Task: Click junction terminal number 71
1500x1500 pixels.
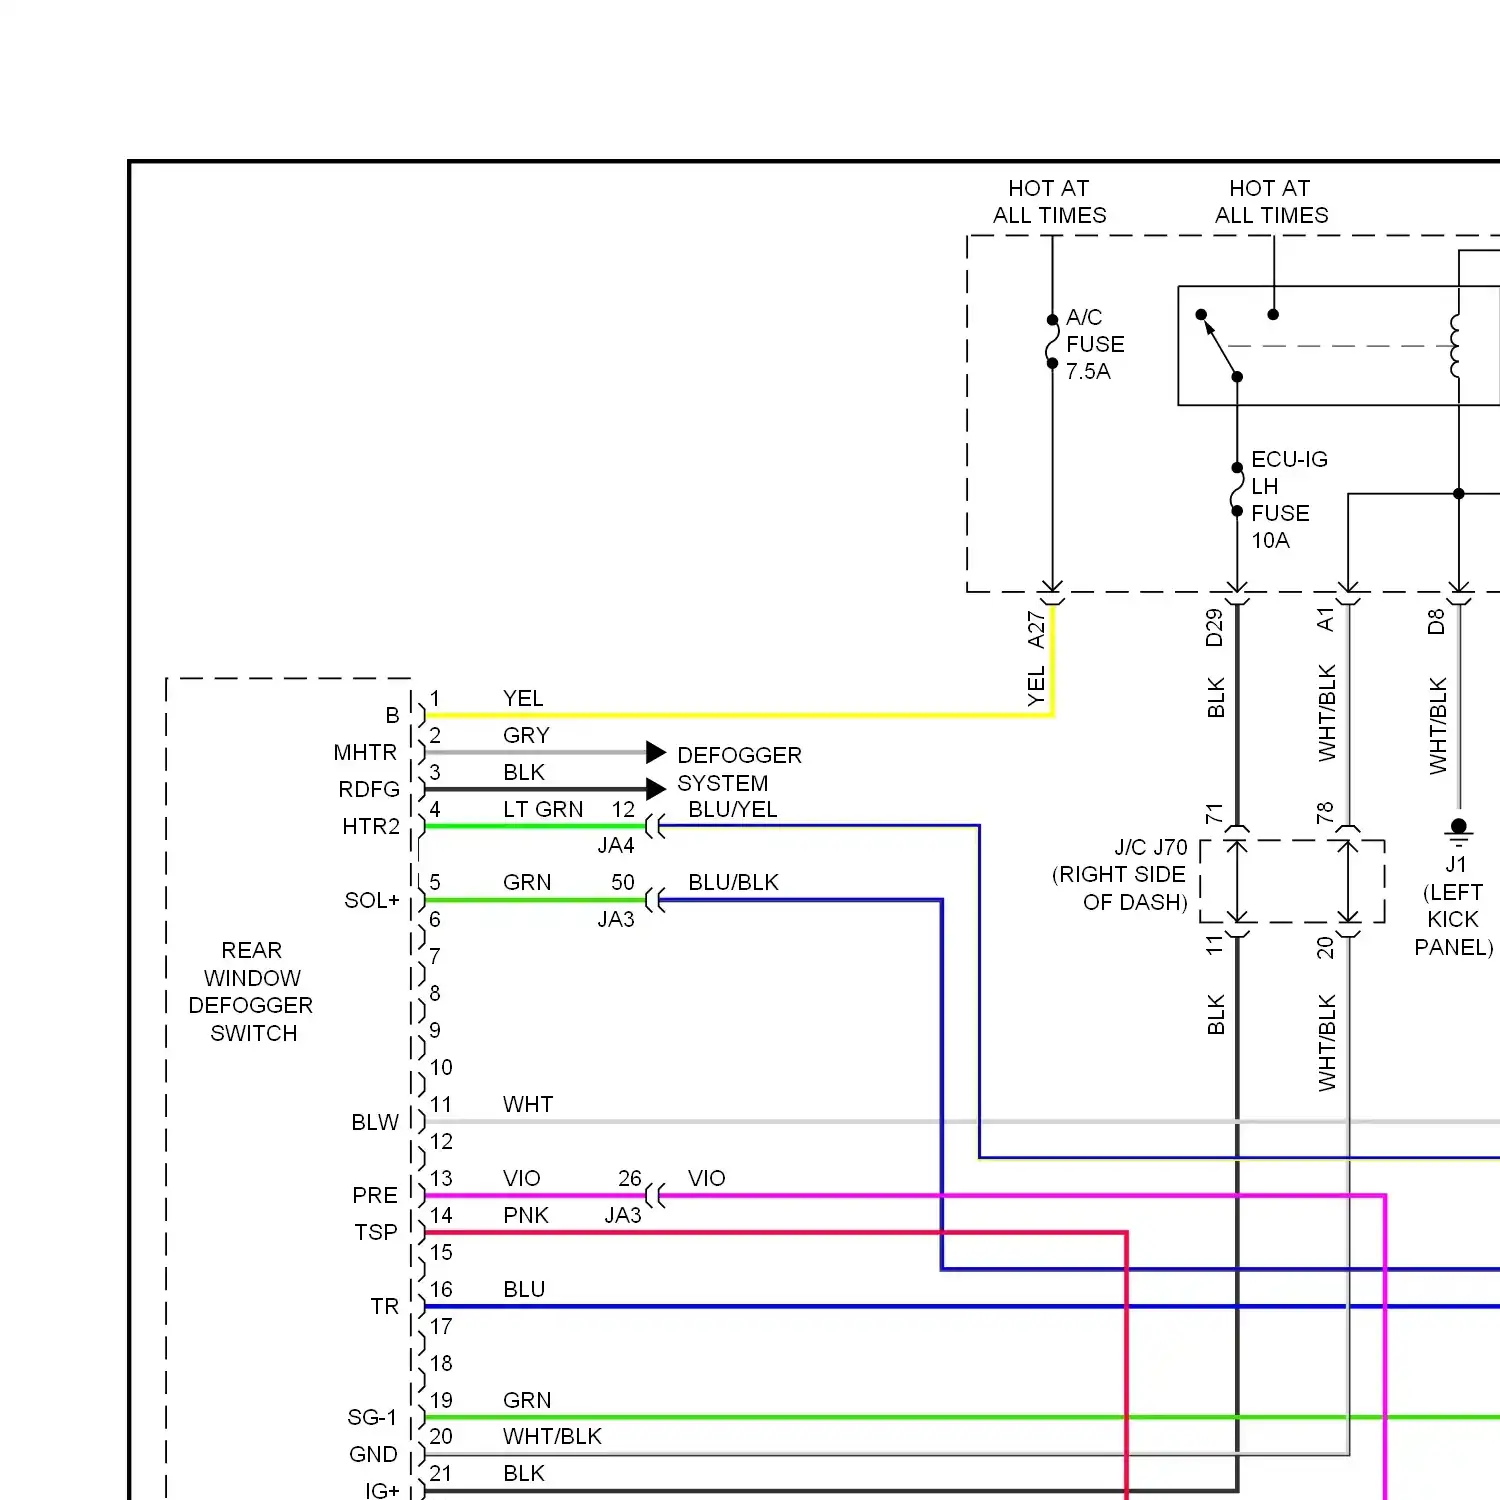Action: pos(1214,812)
